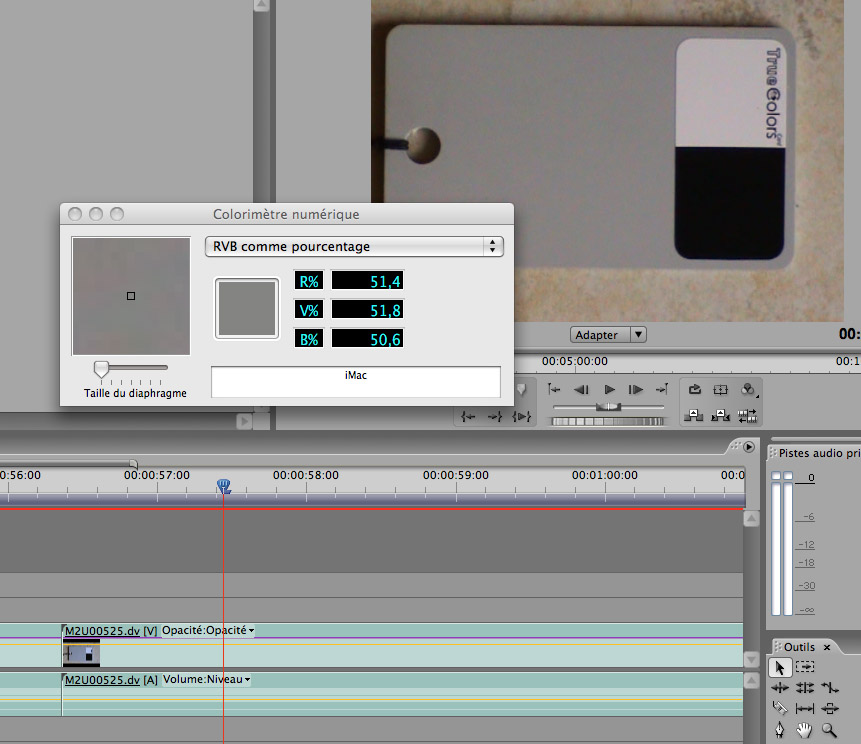Minimize the Colorimètre numérique window
Image resolution: width=861 pixels, height=744 pixels.
[x=96, y=214]
